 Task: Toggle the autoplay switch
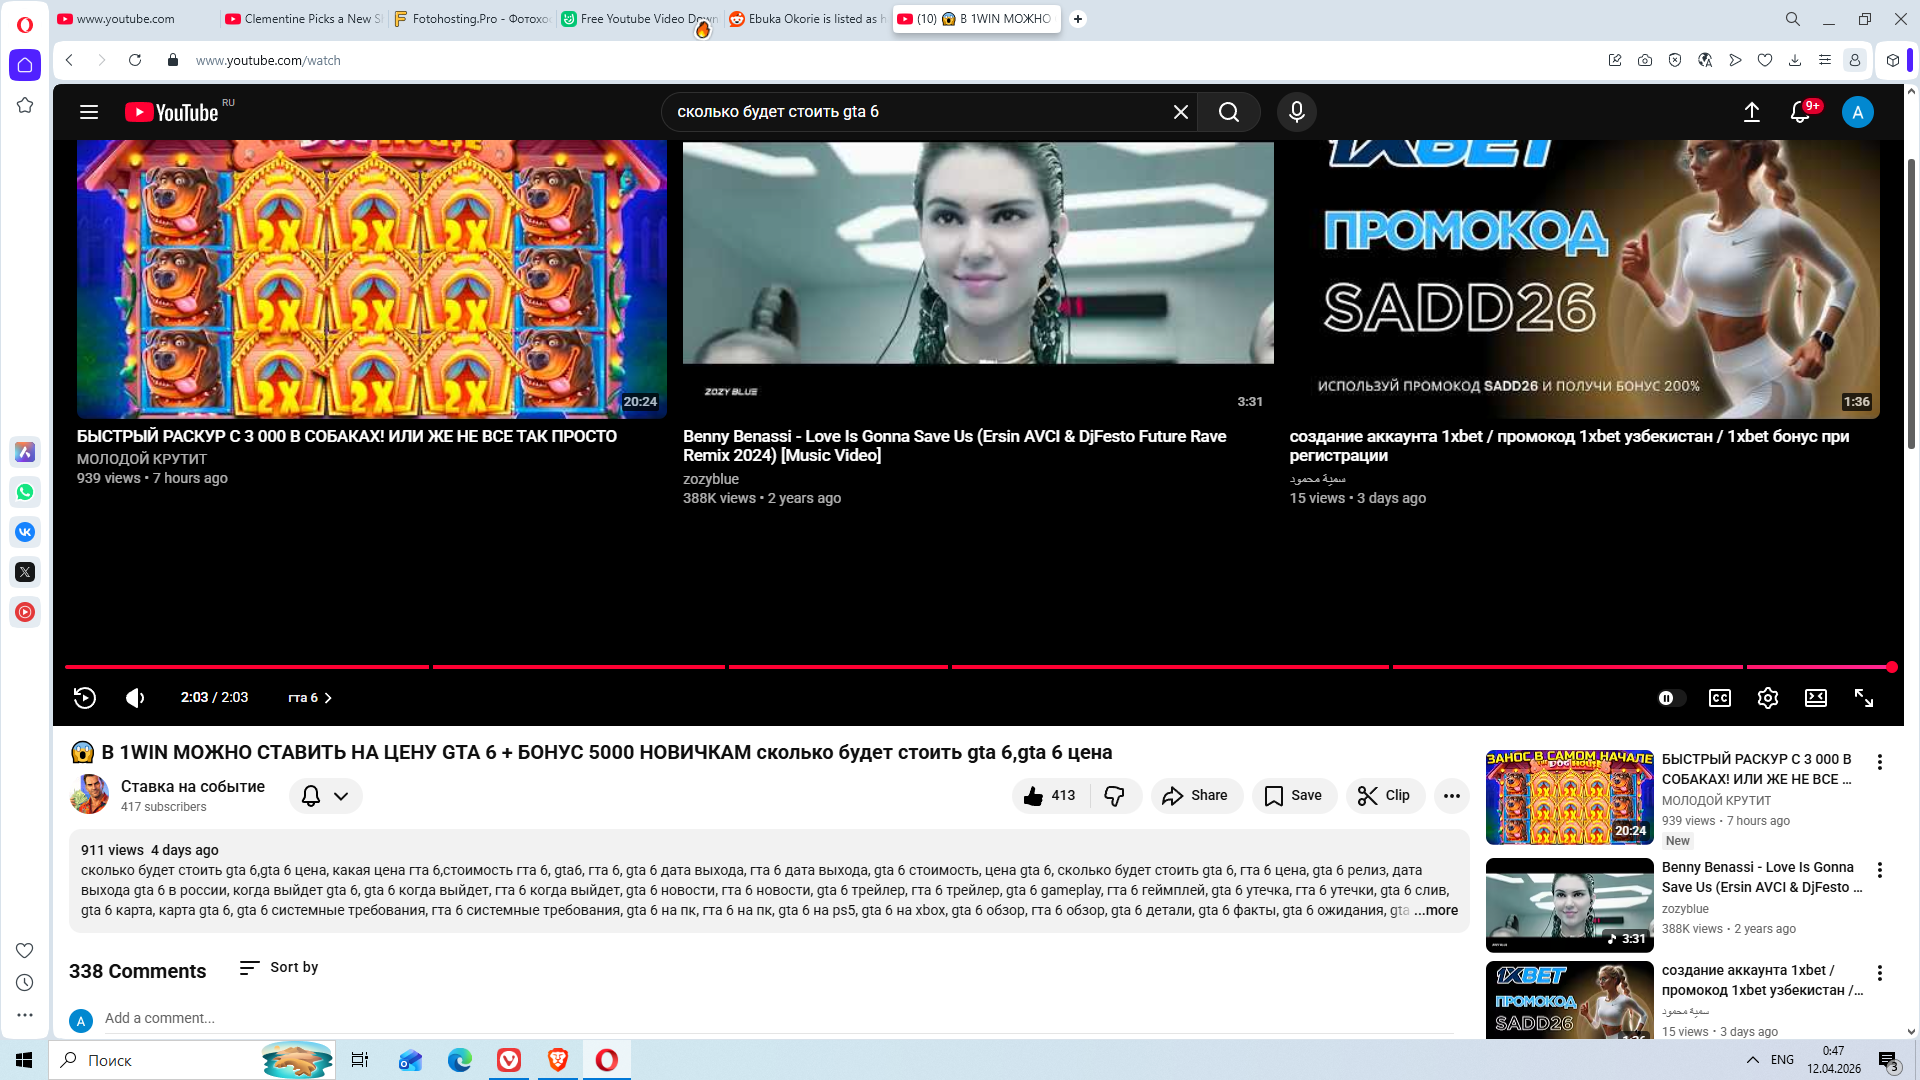point(1670,698)
